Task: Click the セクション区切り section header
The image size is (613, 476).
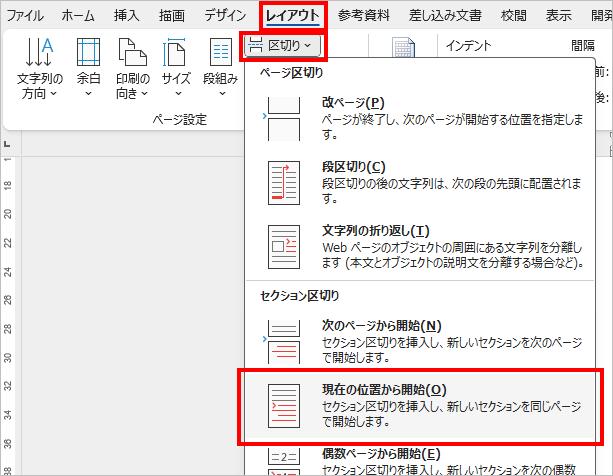Action: 299,296
